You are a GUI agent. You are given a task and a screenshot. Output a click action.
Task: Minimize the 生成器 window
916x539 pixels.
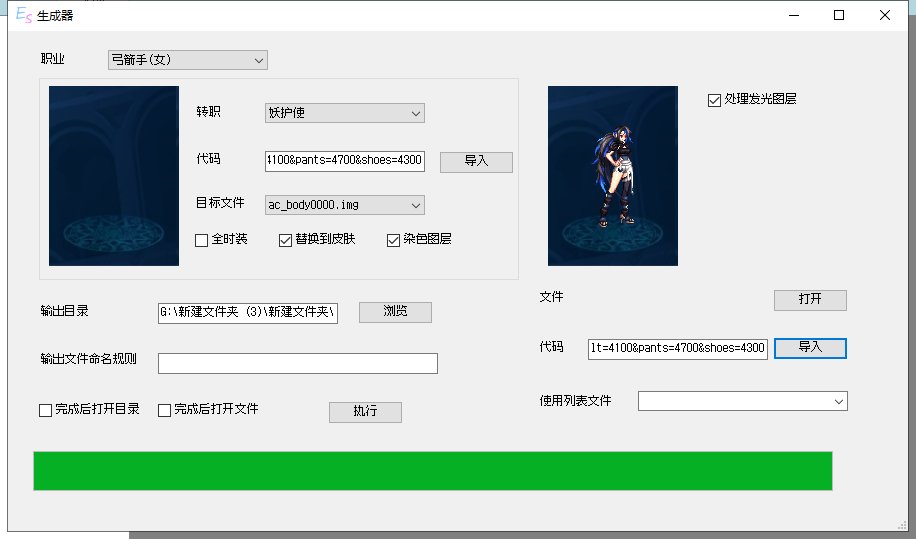(793, 15)
